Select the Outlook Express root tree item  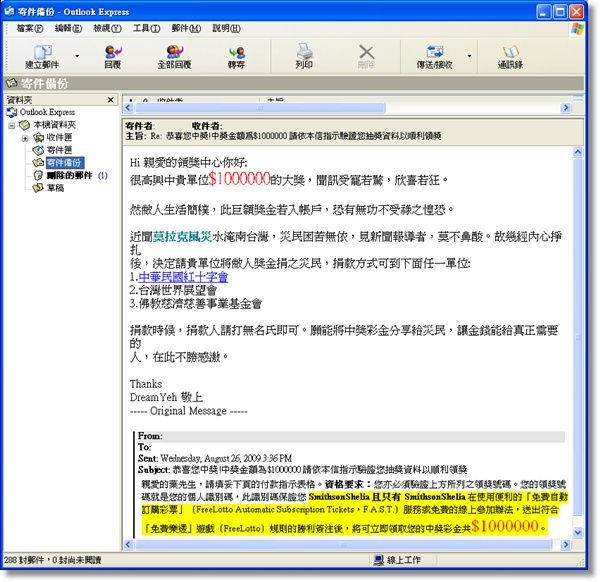tap(47, 112)
